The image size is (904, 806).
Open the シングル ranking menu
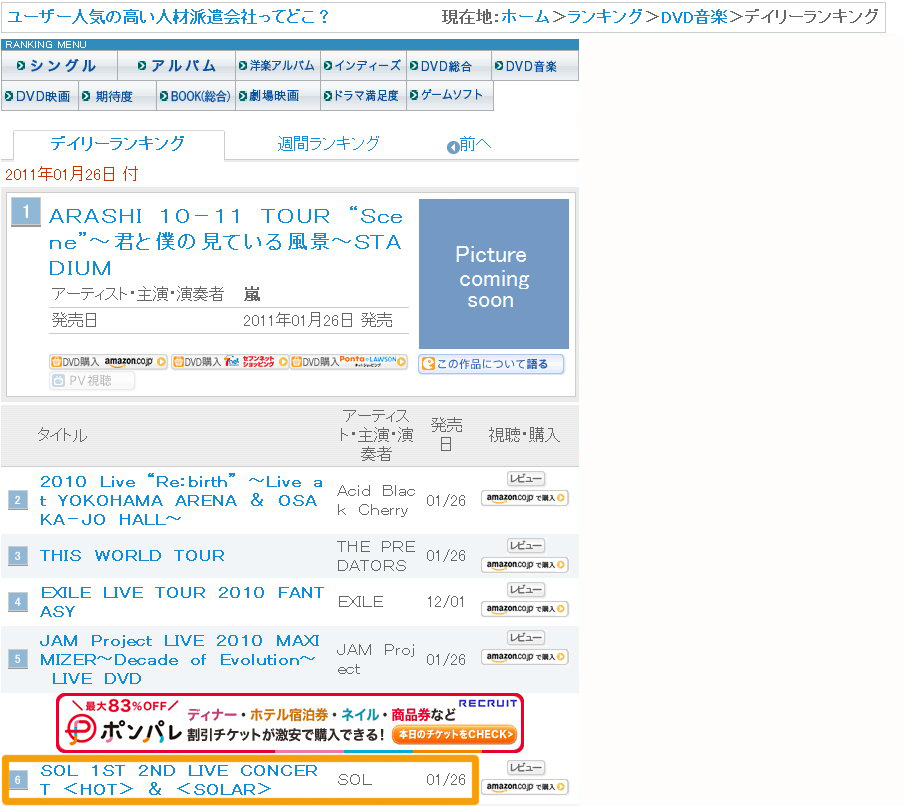point(59,66)
